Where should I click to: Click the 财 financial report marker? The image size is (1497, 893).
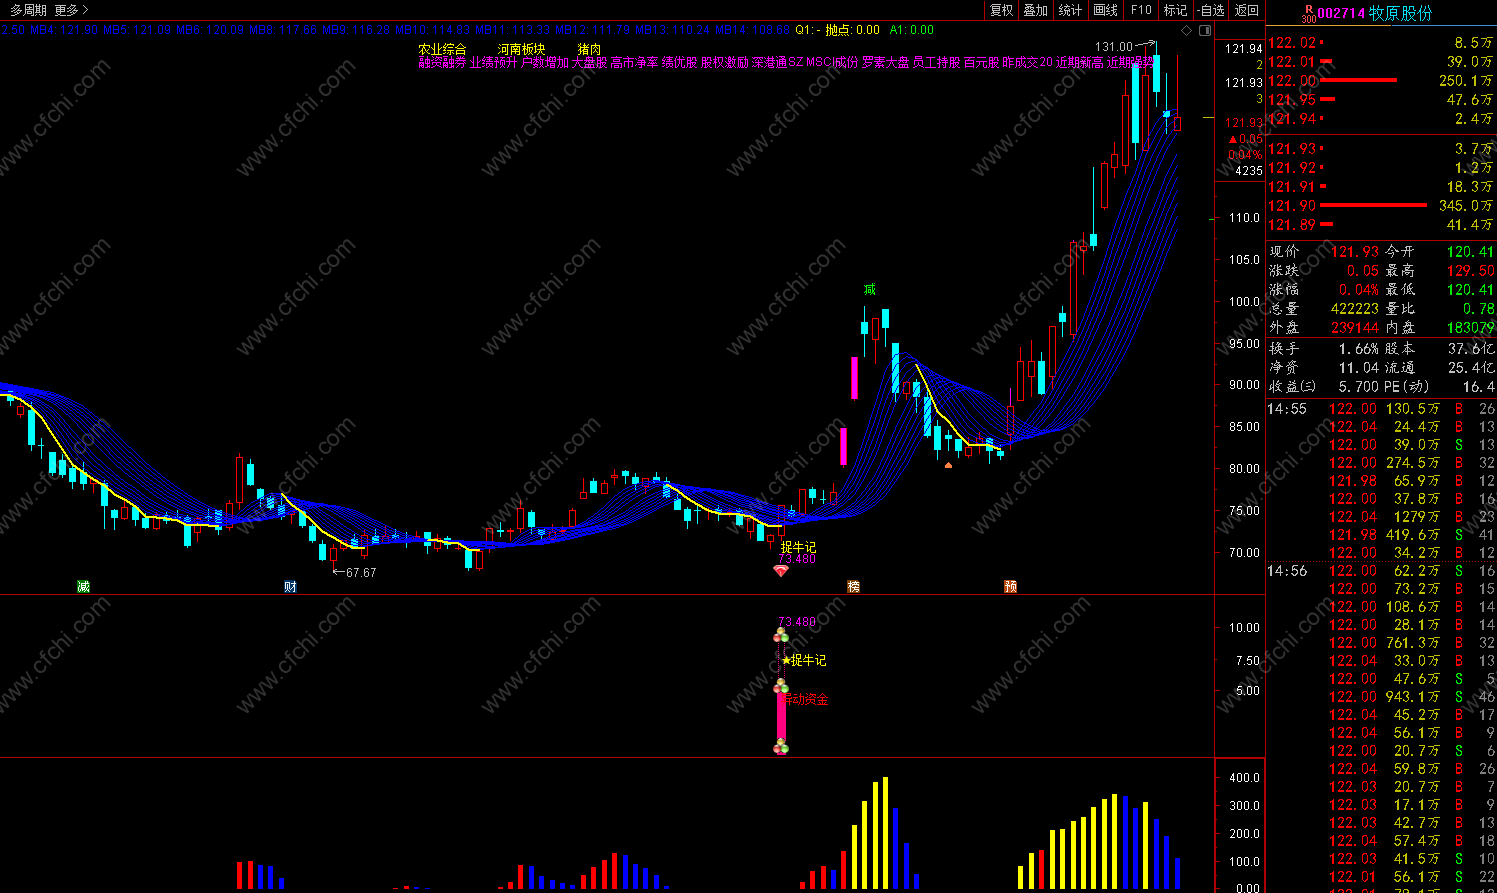(x=290, y=587)
